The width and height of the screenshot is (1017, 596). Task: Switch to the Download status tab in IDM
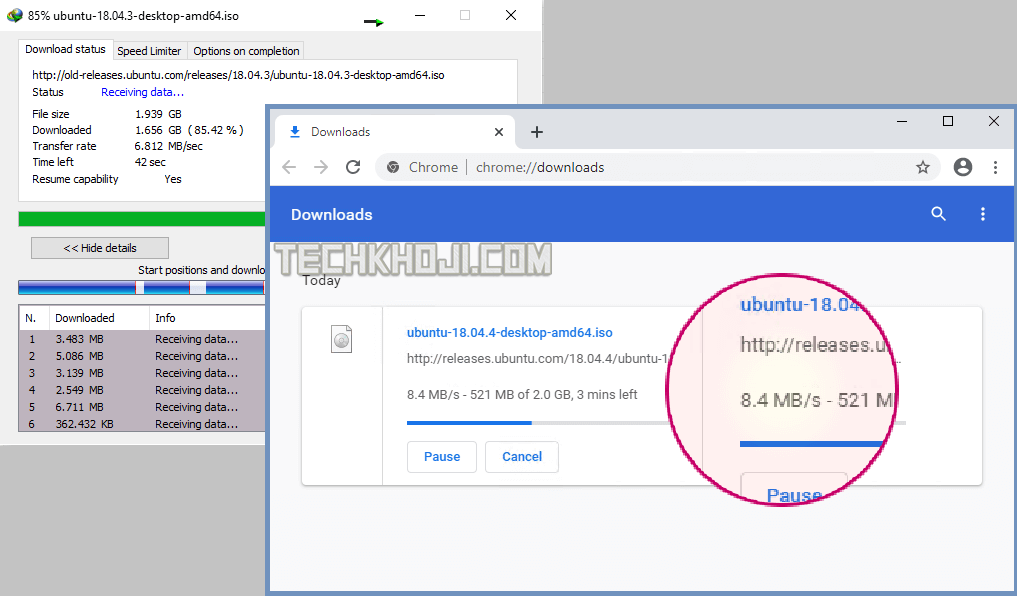coord(66,49)
